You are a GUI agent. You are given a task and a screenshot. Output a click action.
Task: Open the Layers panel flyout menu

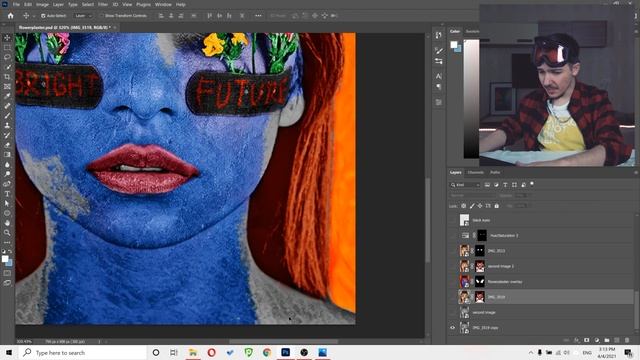(x=636, y=173)
